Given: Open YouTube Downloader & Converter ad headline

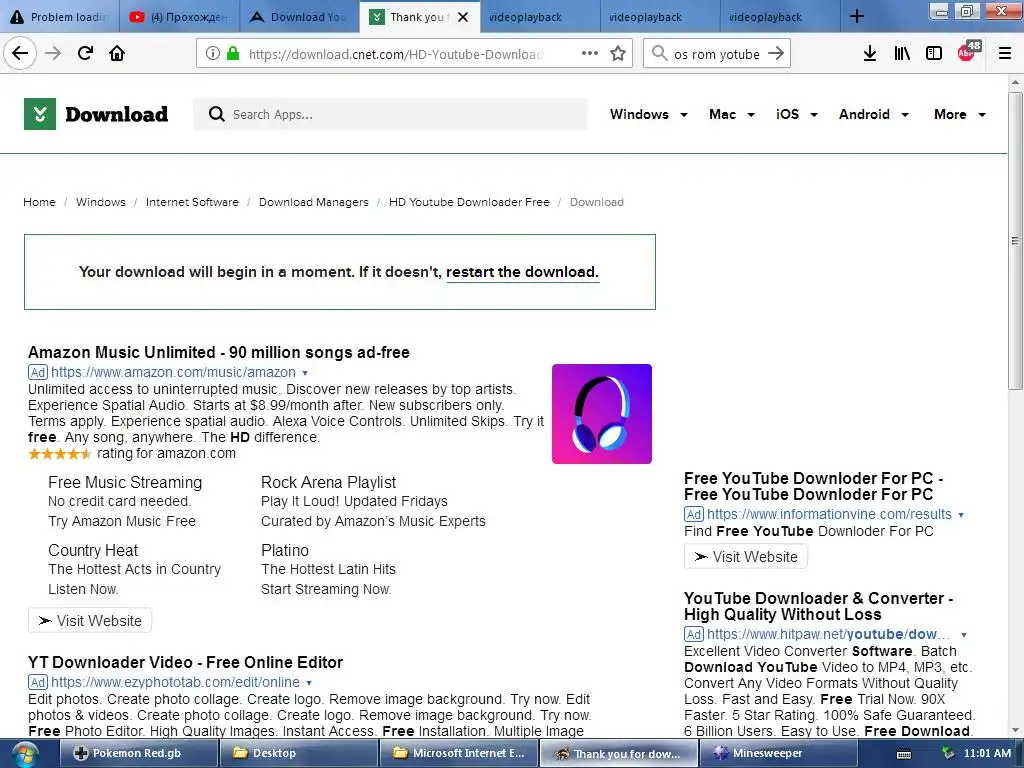Looking at the screenshot, I should tap(818, 606).
